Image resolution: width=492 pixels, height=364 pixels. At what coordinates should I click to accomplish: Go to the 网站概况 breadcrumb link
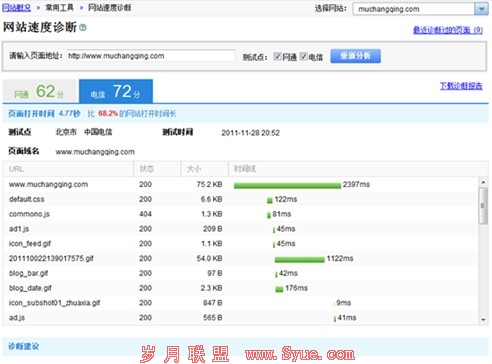(17, 8)
